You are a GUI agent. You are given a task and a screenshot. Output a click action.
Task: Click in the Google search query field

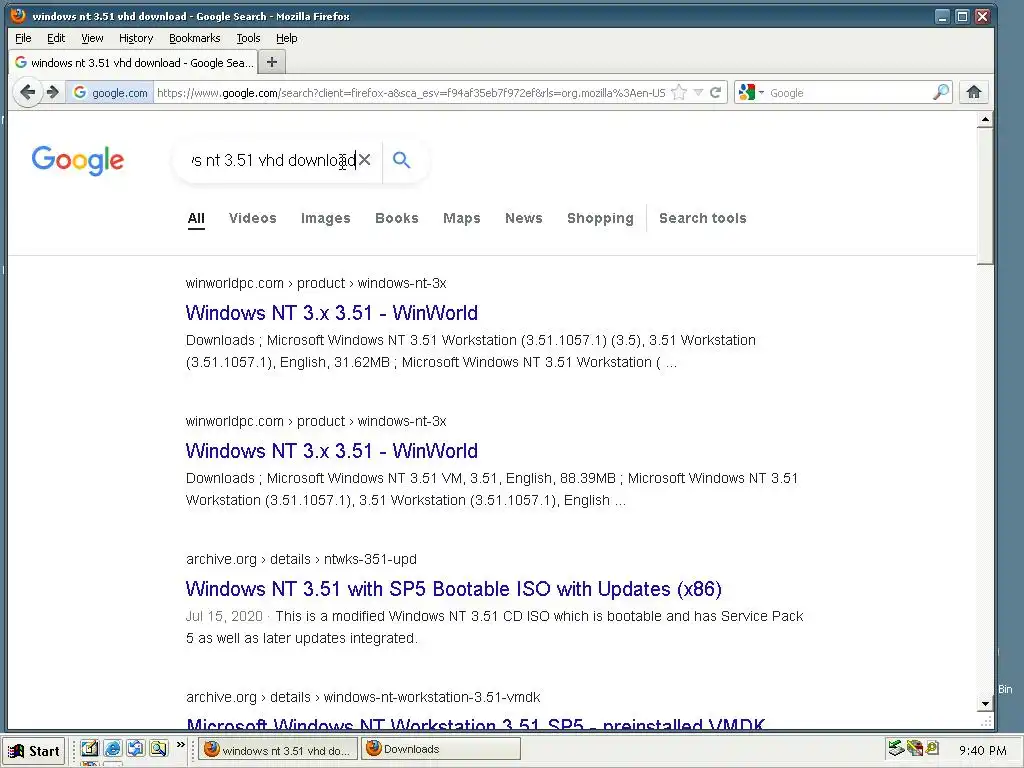273,160
